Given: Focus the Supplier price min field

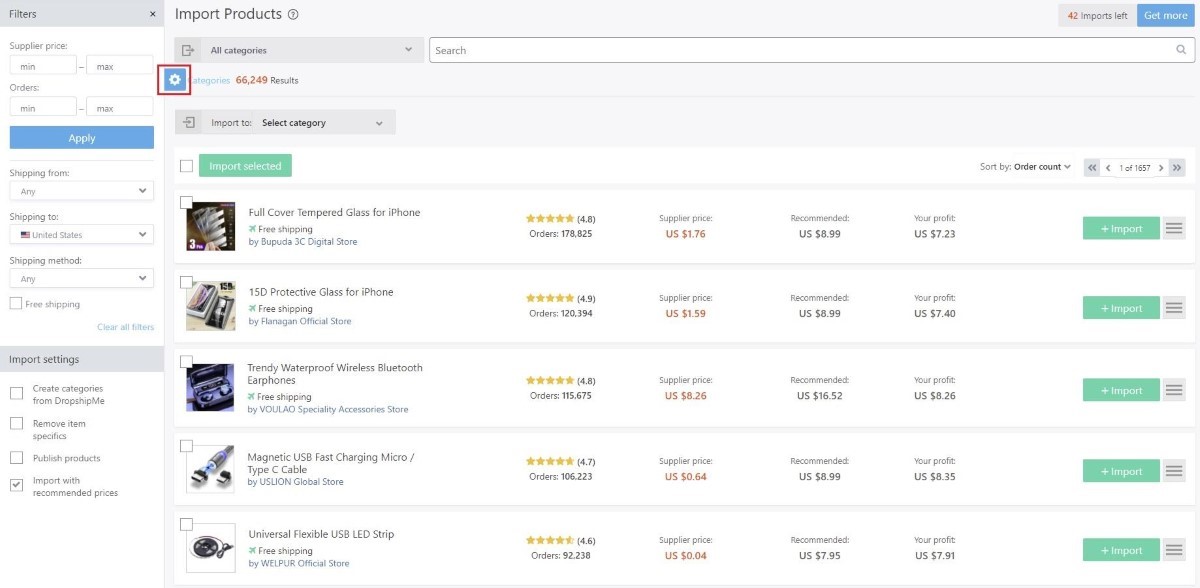Looking at the screenshot, I should coord(43,66).
